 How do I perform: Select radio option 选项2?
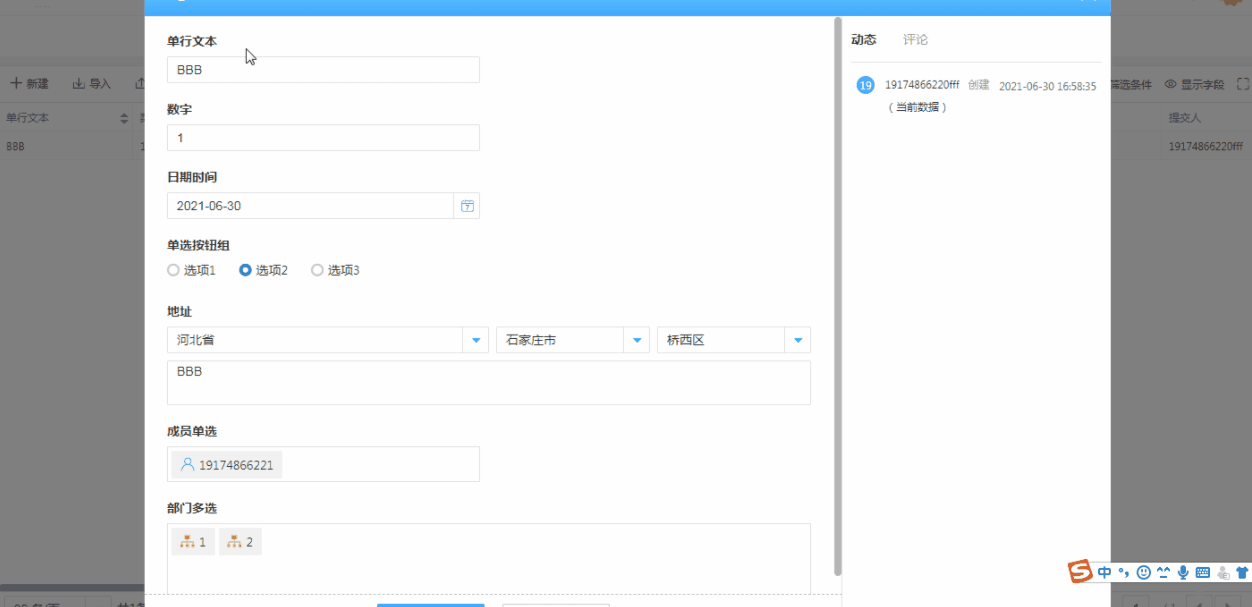click(246, 270)
